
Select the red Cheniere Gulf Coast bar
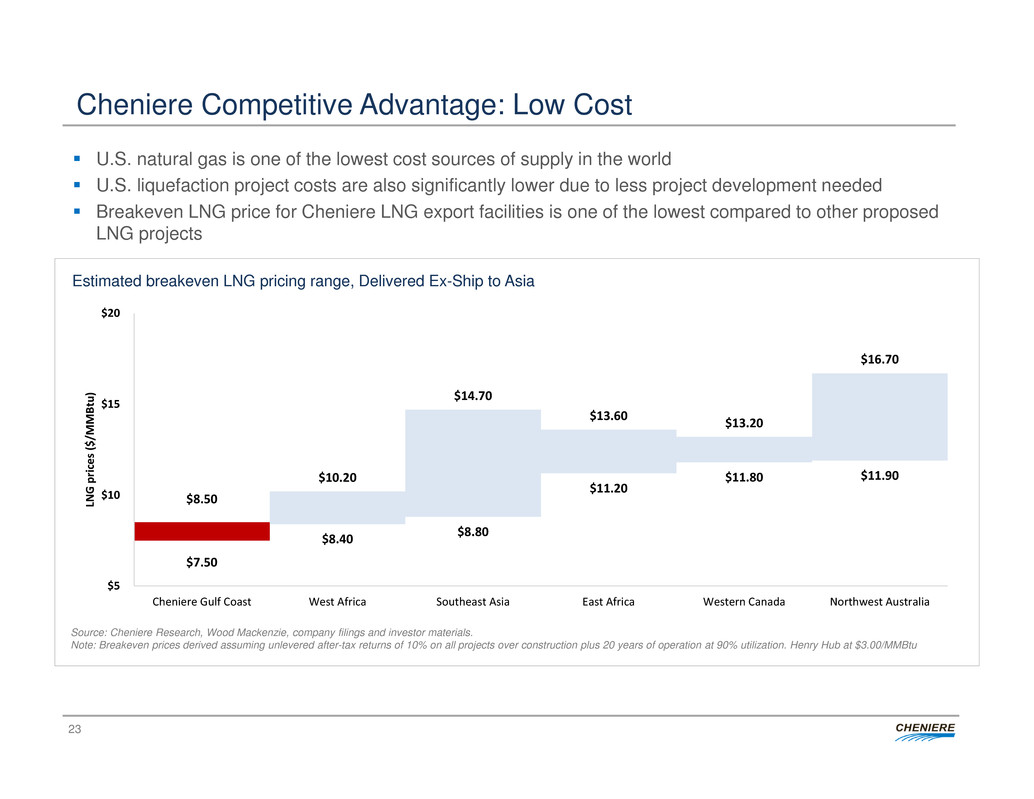click(x=202, y=531)
